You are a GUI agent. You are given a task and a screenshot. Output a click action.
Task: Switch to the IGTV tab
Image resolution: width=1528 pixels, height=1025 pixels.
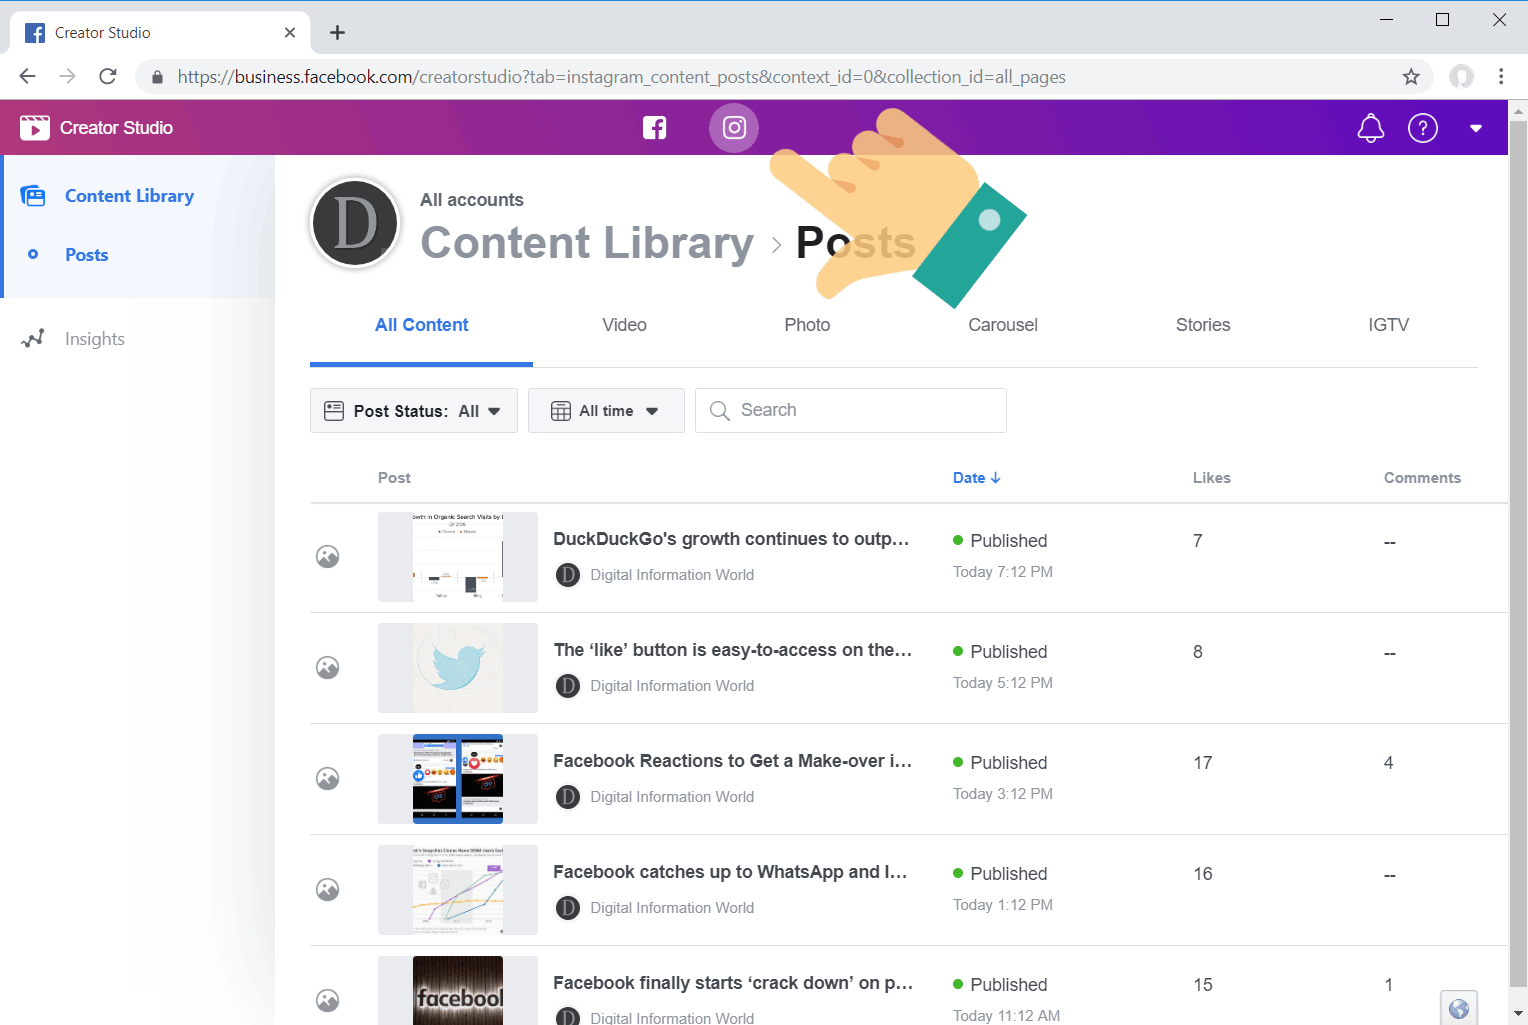pyautogui.click(x=1388, y=325)
